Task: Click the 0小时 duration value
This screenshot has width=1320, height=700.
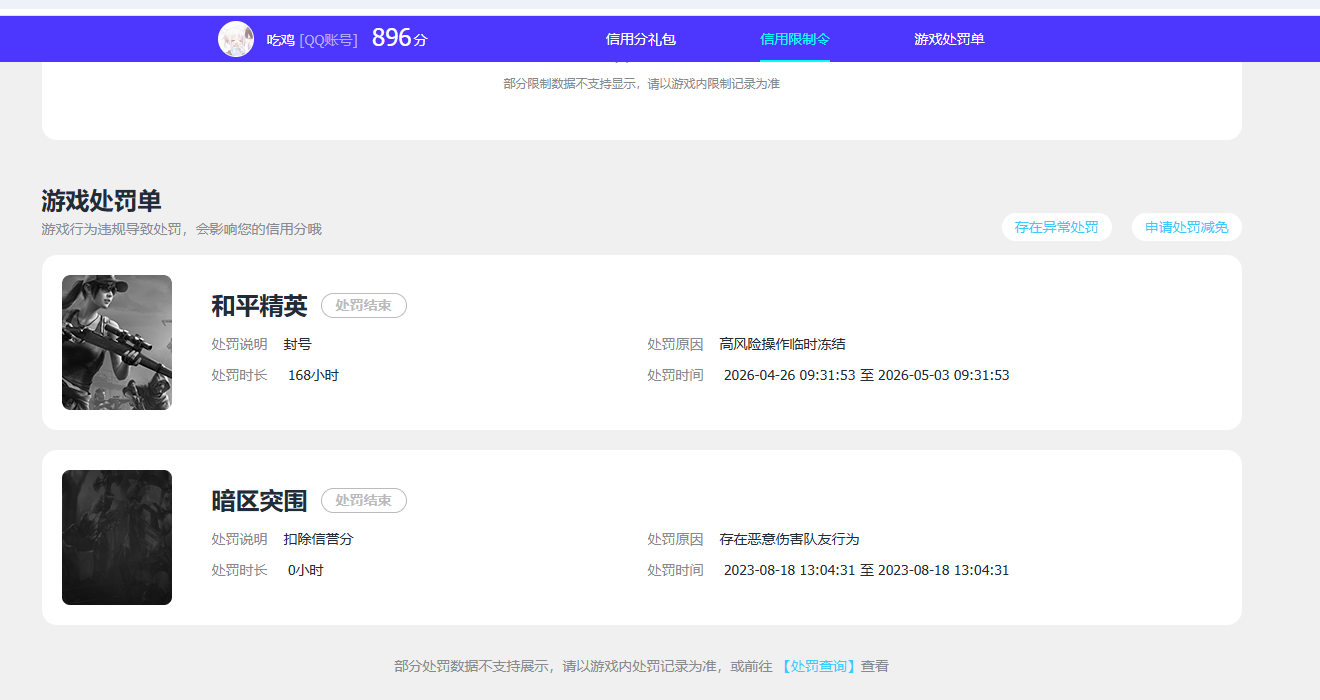Action: pyautogui.click(x=305, y=570)
